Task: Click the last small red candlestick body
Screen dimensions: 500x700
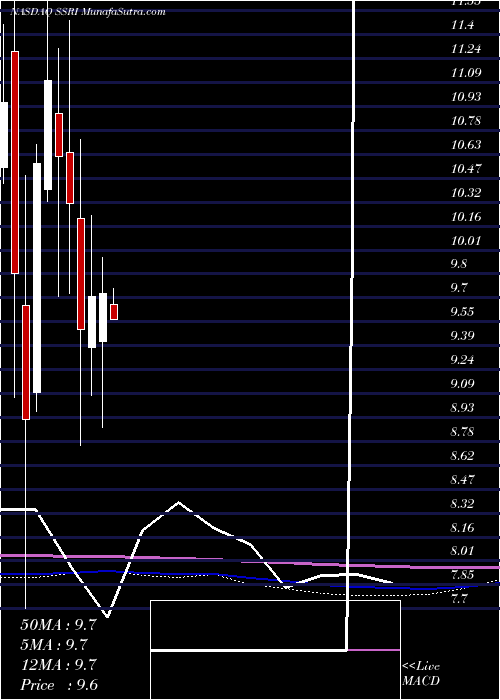Action: (x=114, y=312)
